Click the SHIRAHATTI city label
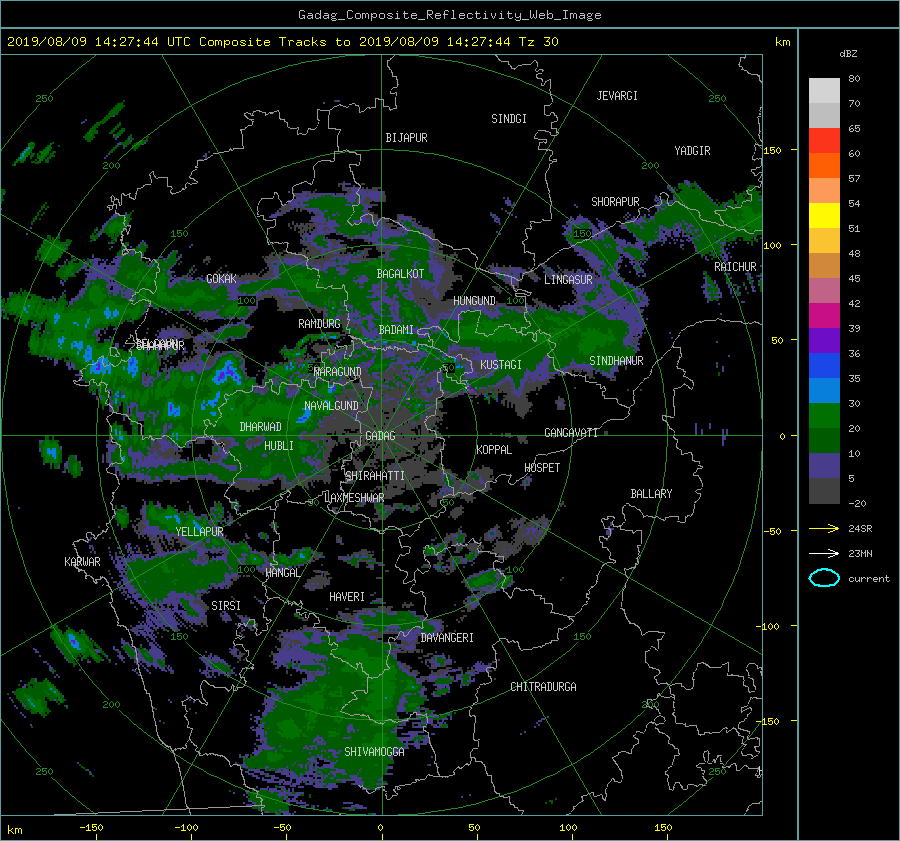 tap(375, 476)
